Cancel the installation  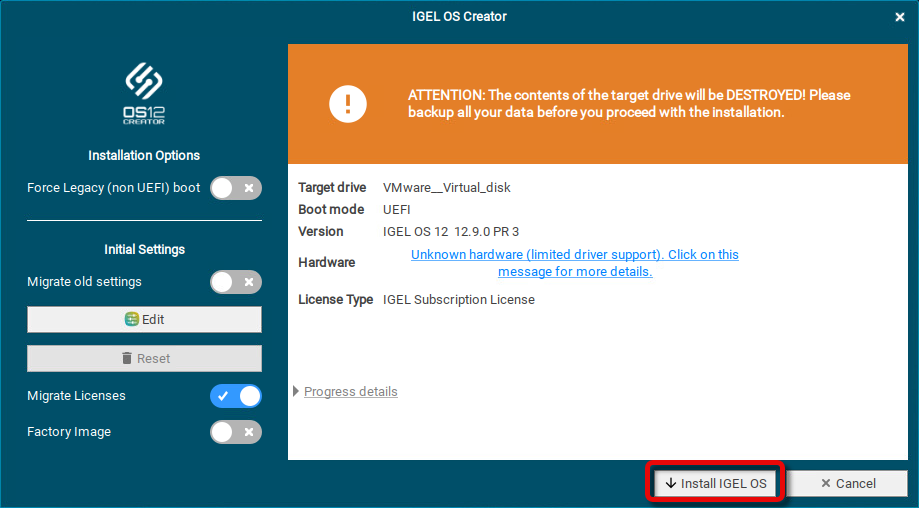point(848,483)
